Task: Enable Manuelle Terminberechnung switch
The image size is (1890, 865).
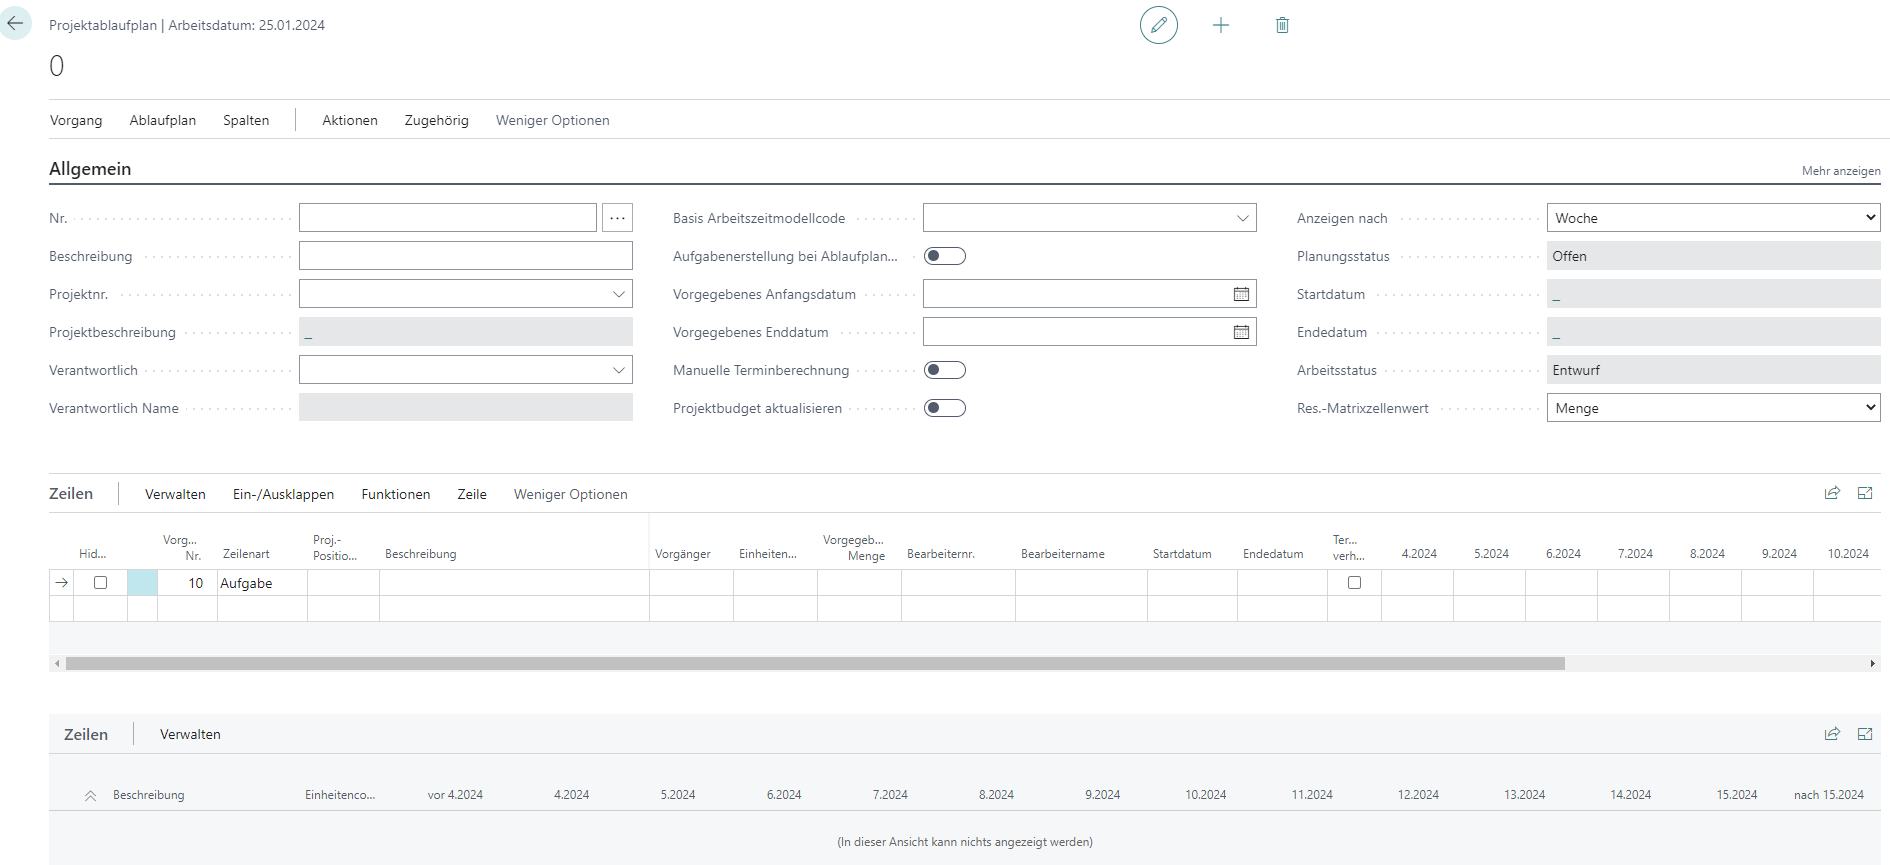Action: point(945,370)
